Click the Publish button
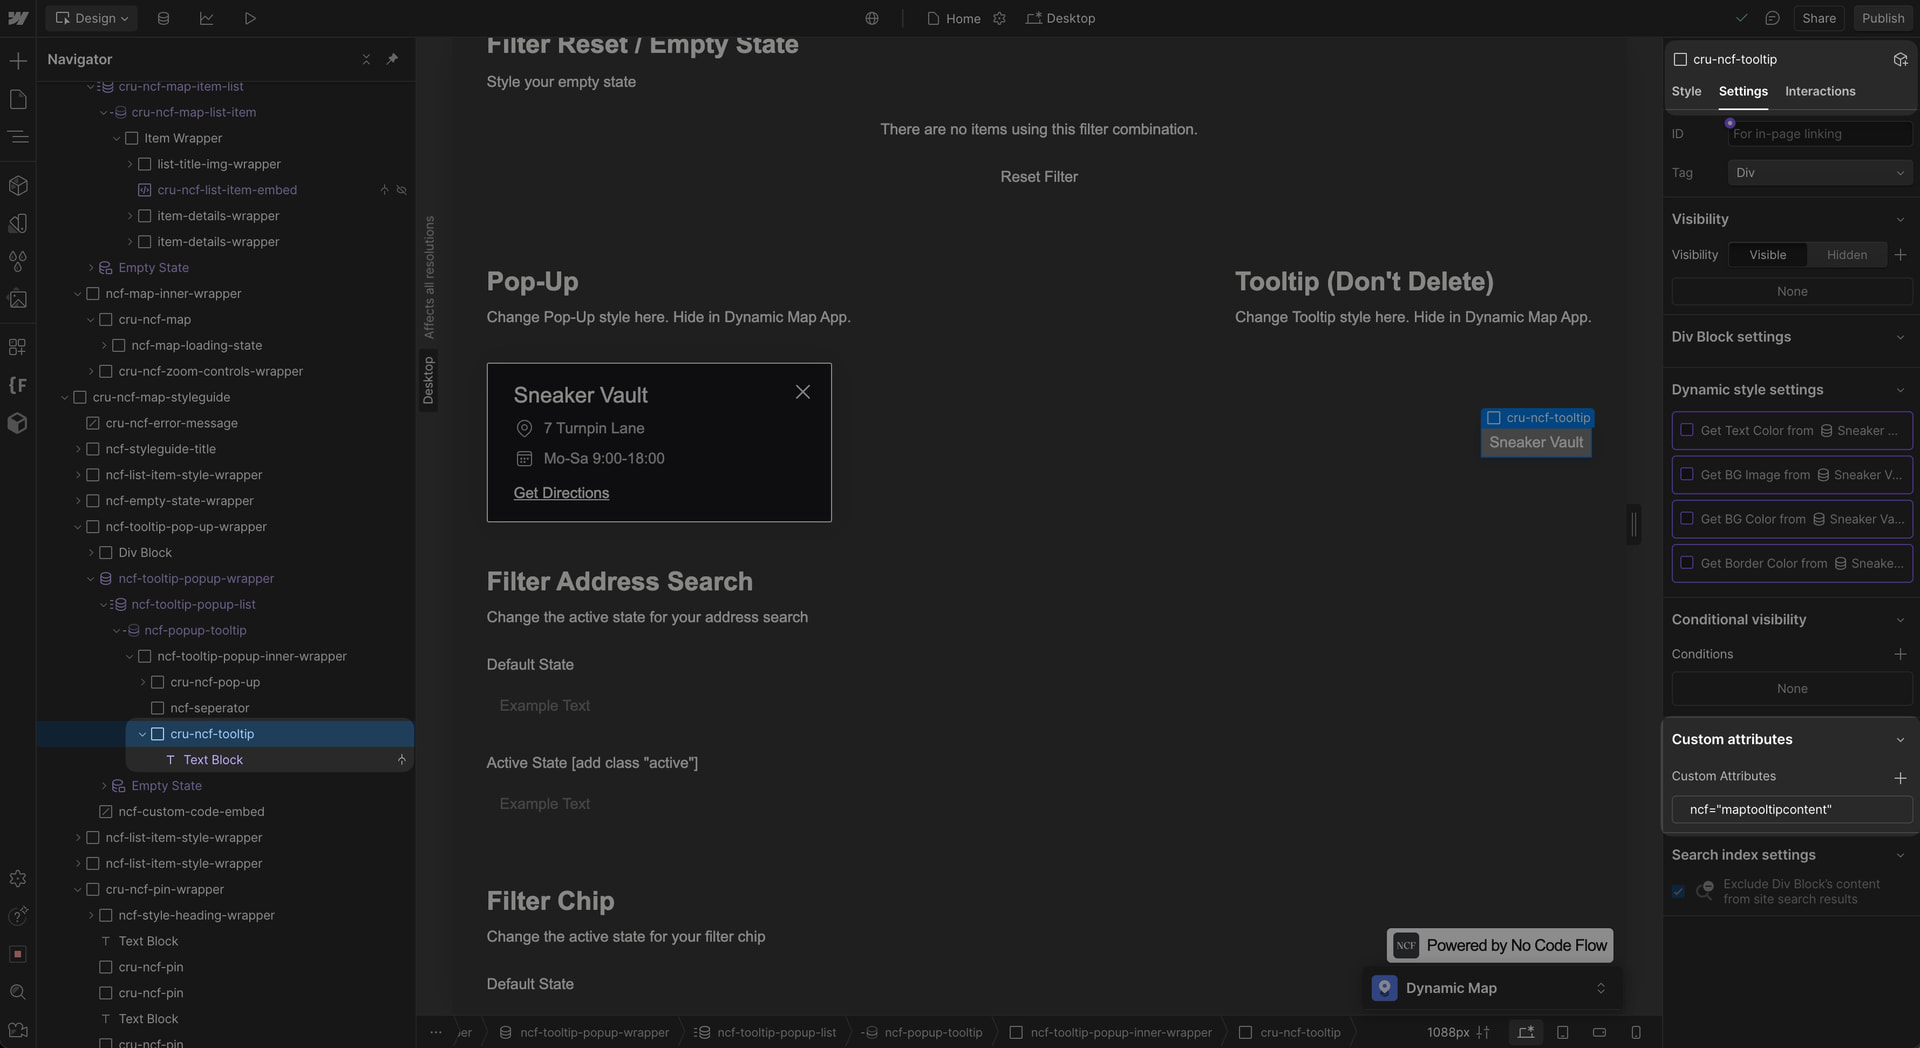Image resolution: width=1920 pixels, height=1048 pixels. click(1883, 18)
